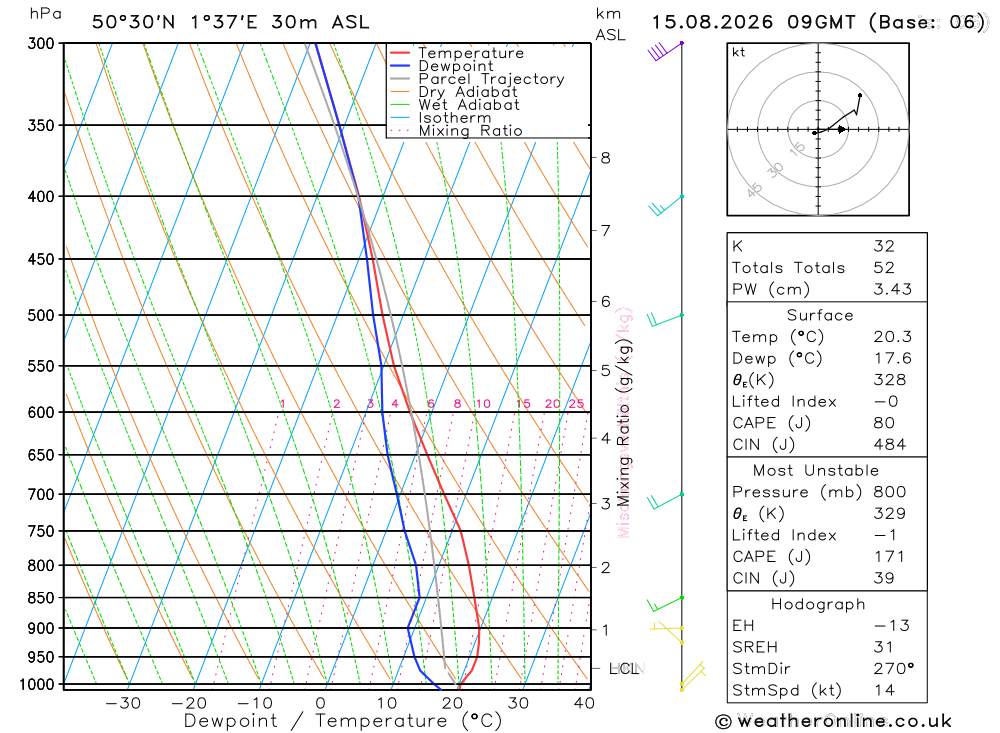Viewport: 1000px width, 733px height.
Task: Click the 40 temperature axis label
Action: point(584,703)
